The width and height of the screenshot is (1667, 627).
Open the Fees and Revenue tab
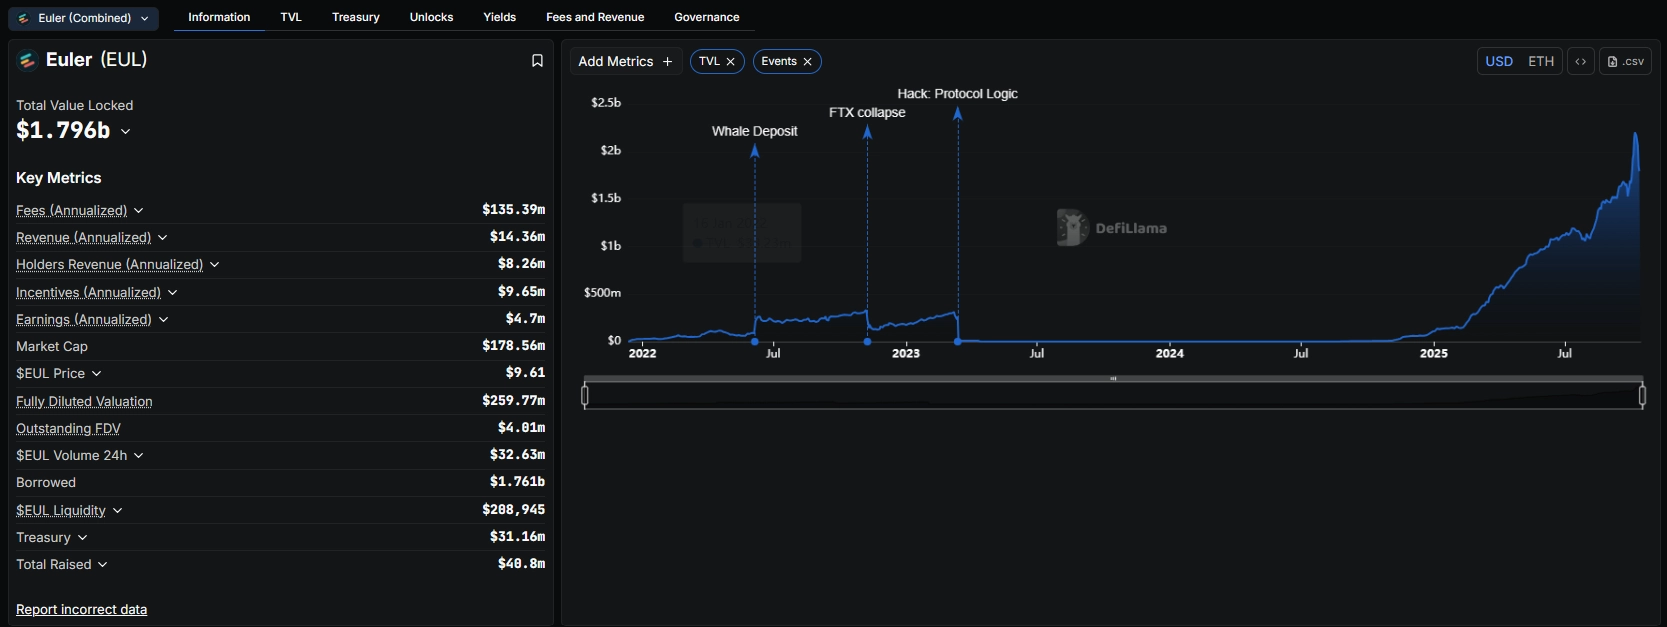pyautogui.click(x=595, y=17)
